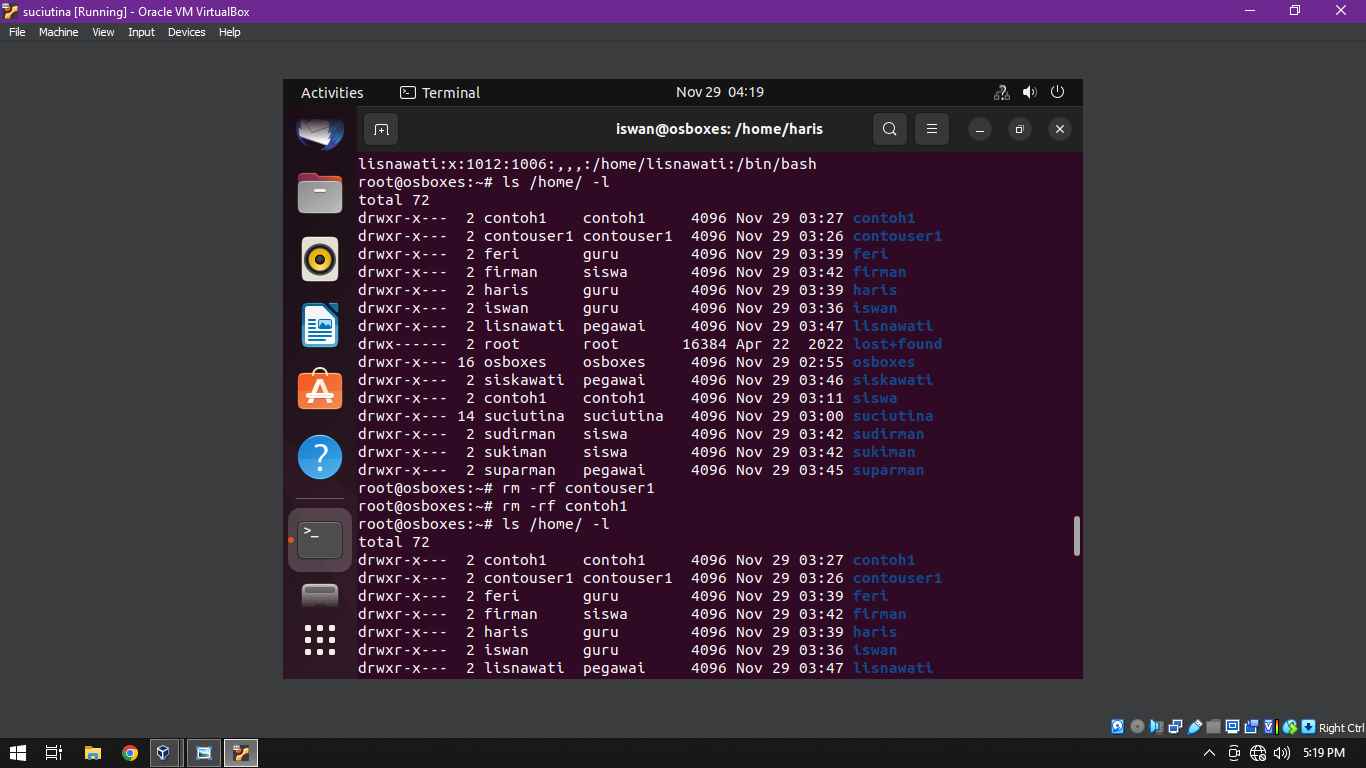Click VirtualBox USB devices indicator
1366x768 pixels.
point(1194,727)
